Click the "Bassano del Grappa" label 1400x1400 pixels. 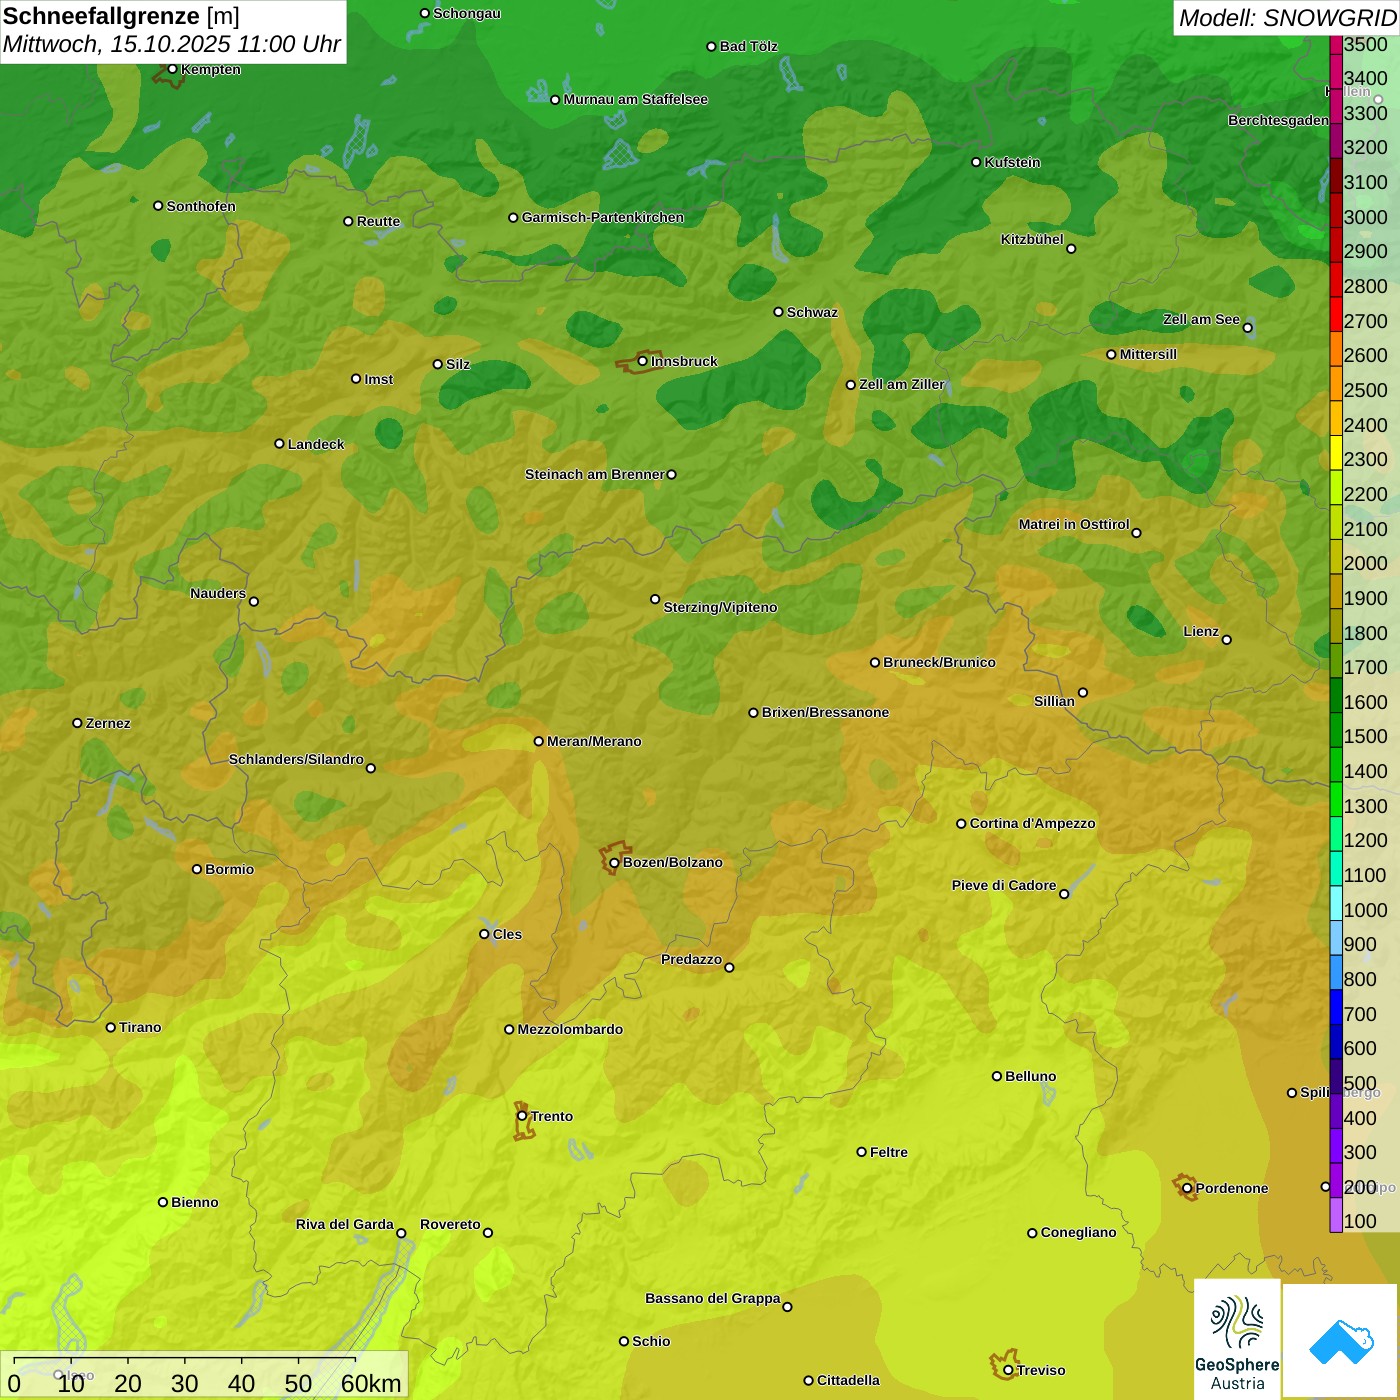712,1298
